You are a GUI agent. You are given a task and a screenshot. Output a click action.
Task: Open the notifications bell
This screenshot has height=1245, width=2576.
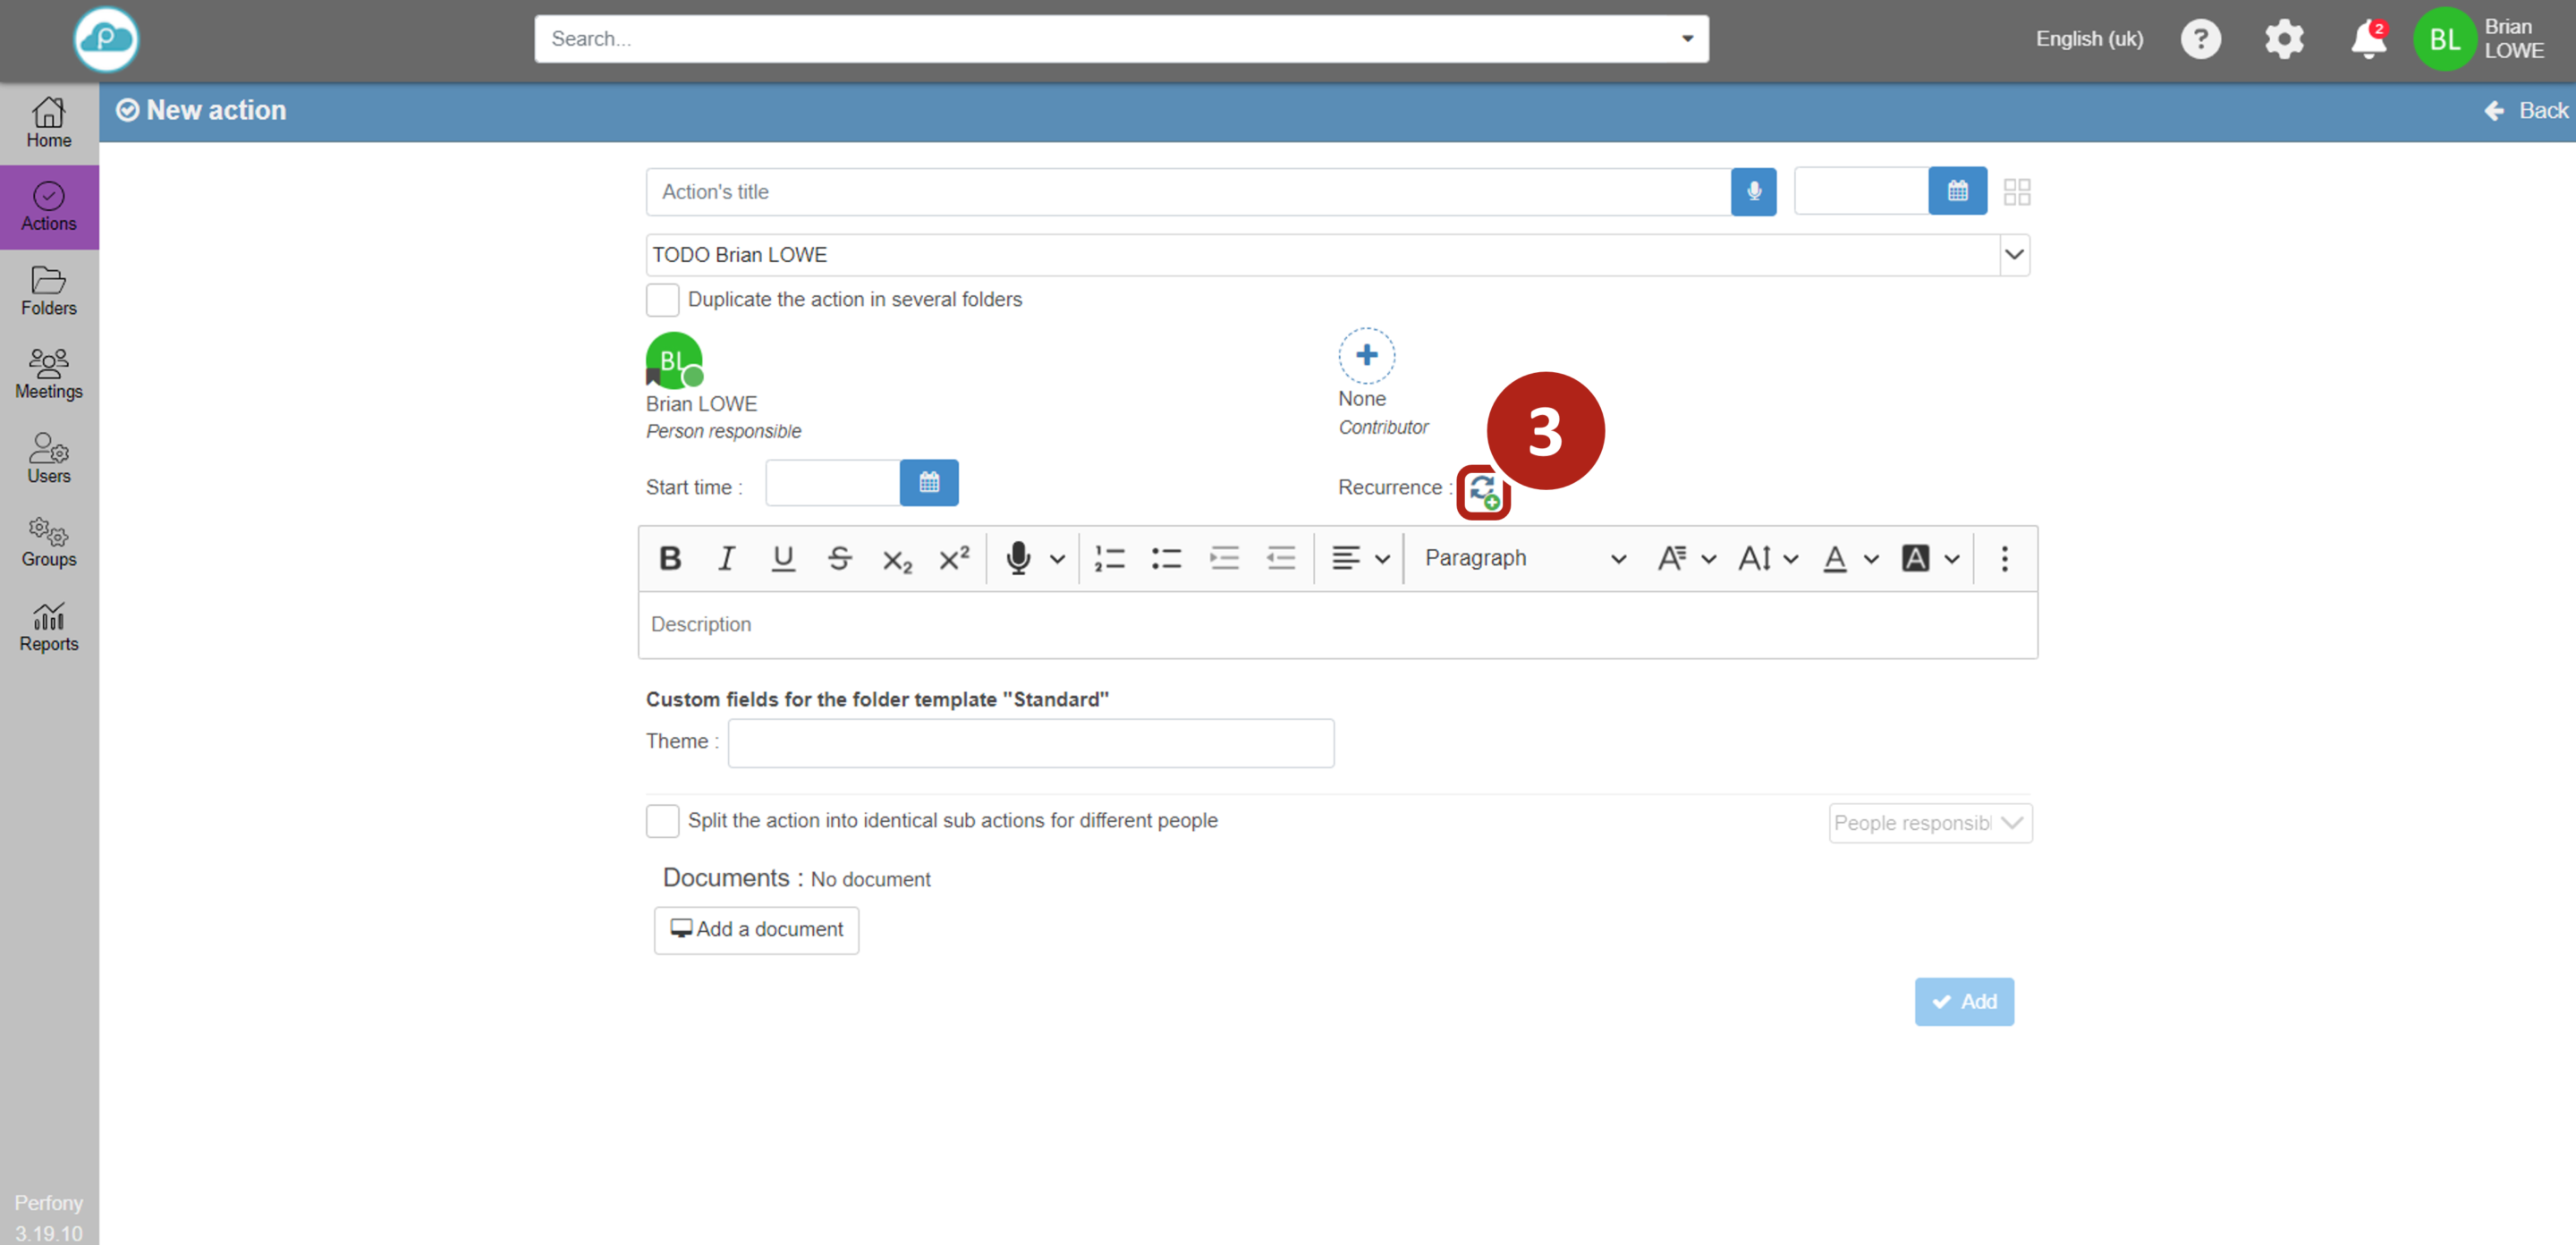coord(2367,40)
